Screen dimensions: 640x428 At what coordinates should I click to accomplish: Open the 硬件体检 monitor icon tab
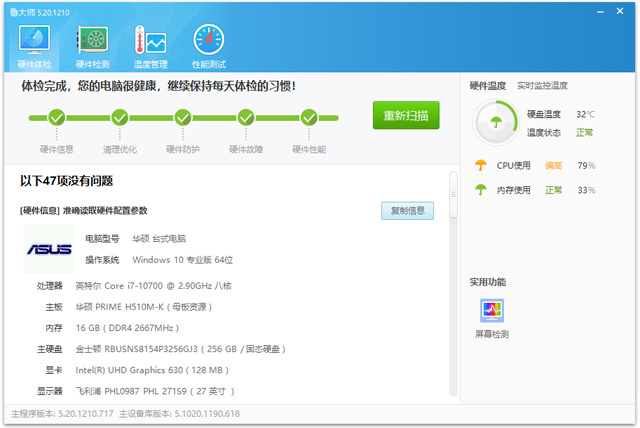coord(34,46)
